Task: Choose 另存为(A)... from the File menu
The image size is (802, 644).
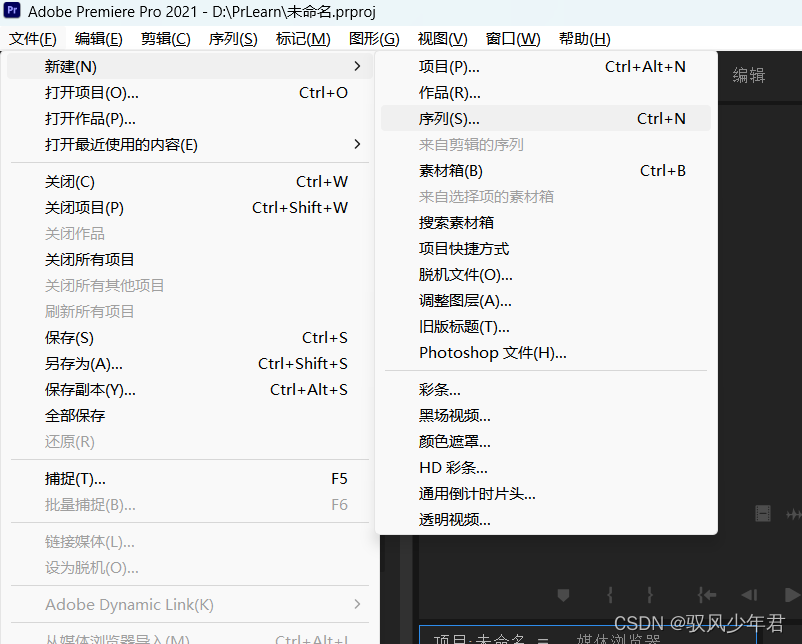Action: 190,364
